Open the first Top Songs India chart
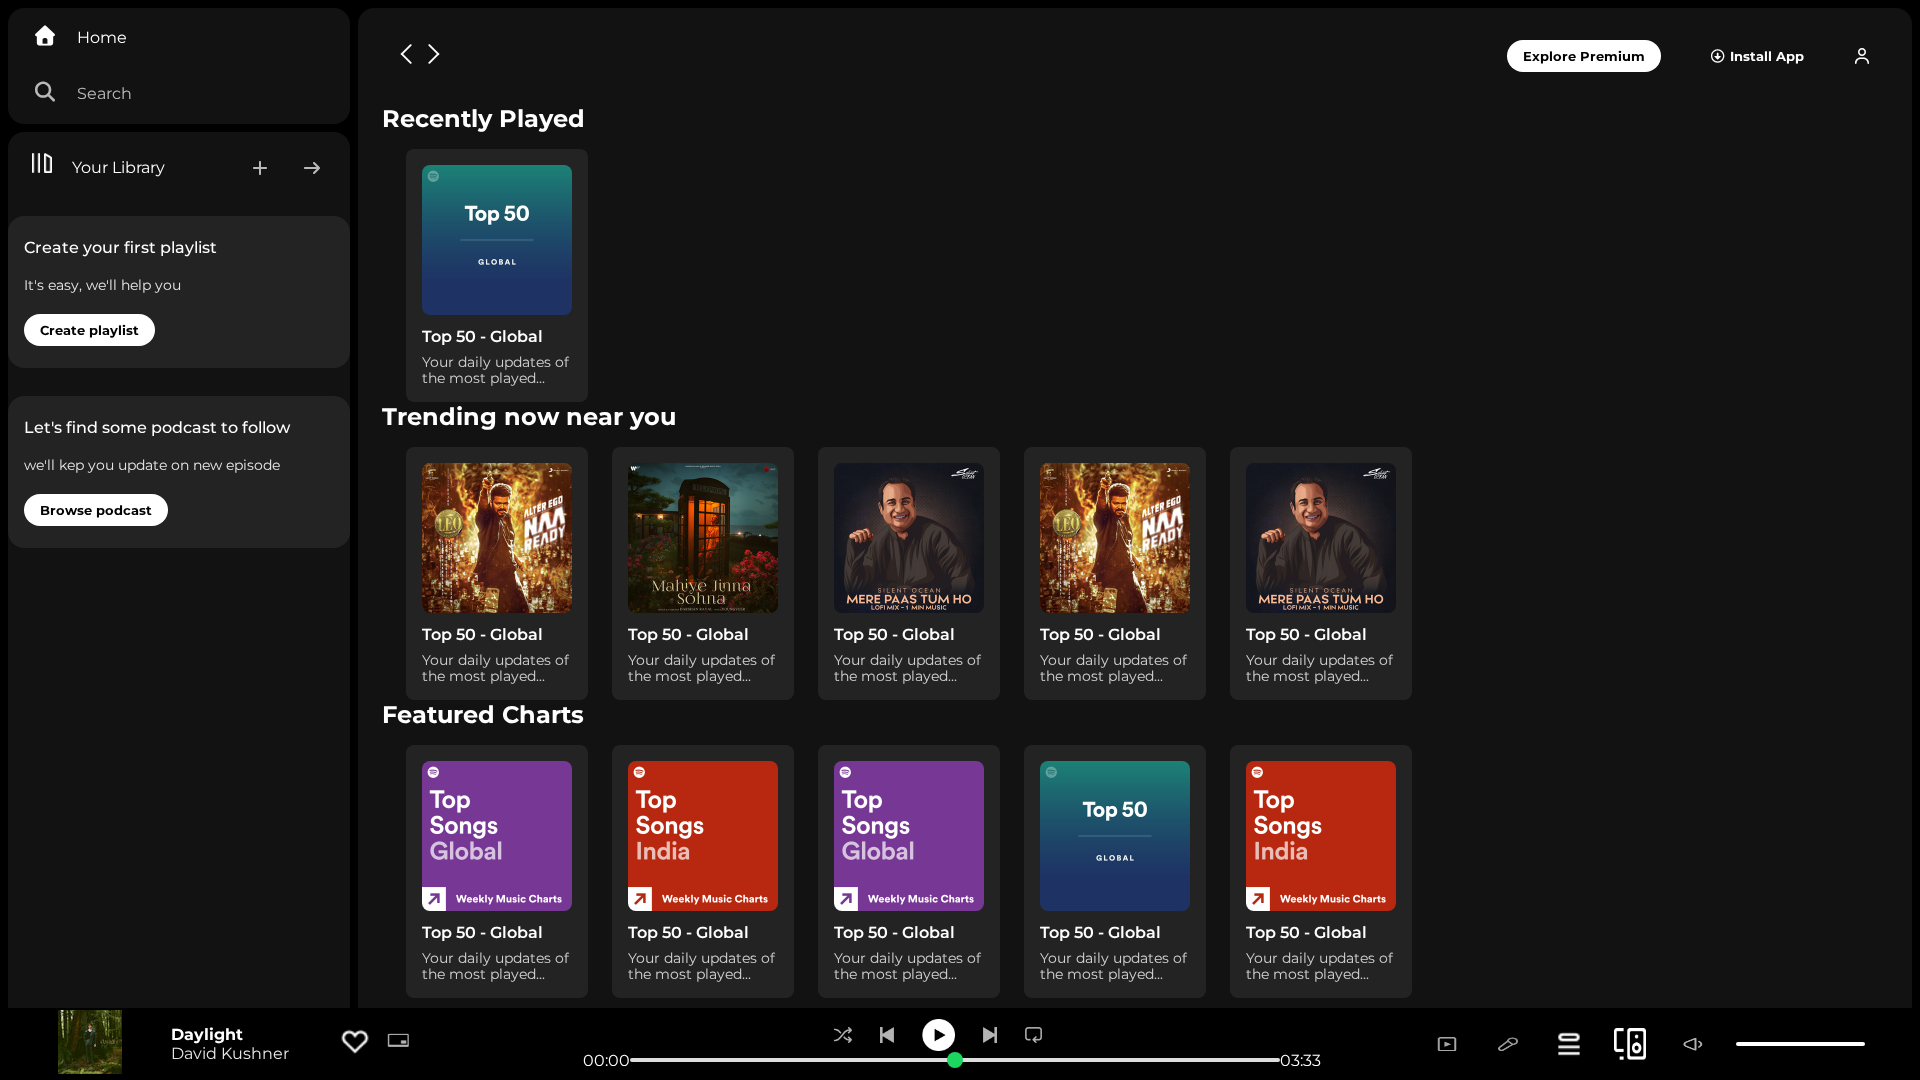This screenshot has height=1080, width=1920. (703, 871)
